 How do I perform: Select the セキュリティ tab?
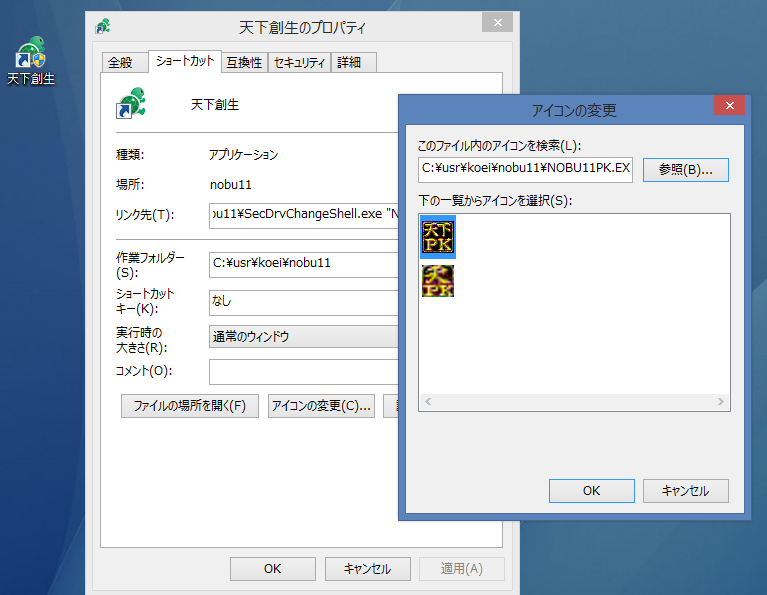[300, 62]
